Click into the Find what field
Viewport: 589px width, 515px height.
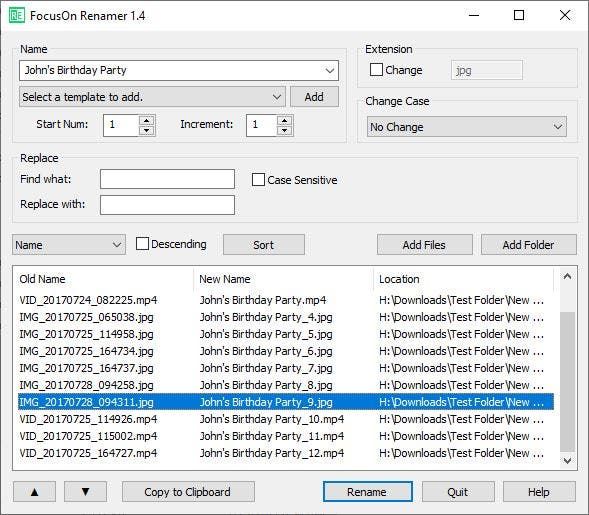point(167,179)
